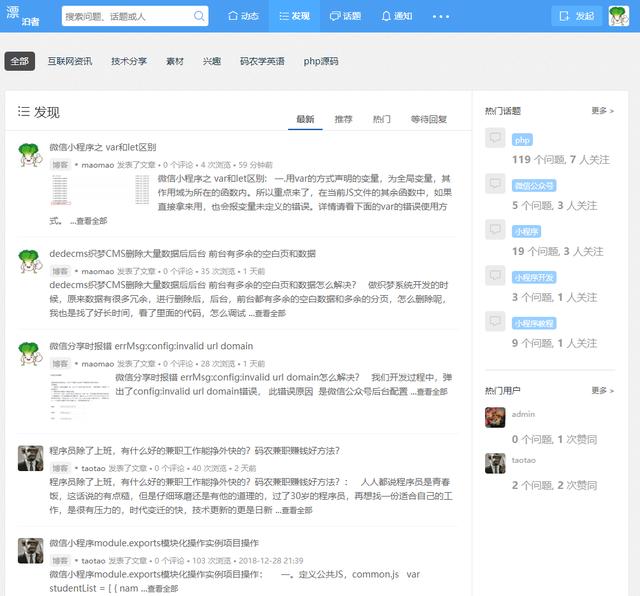
Task: Open author avatar for module.exports post
Action: [31, 551]
